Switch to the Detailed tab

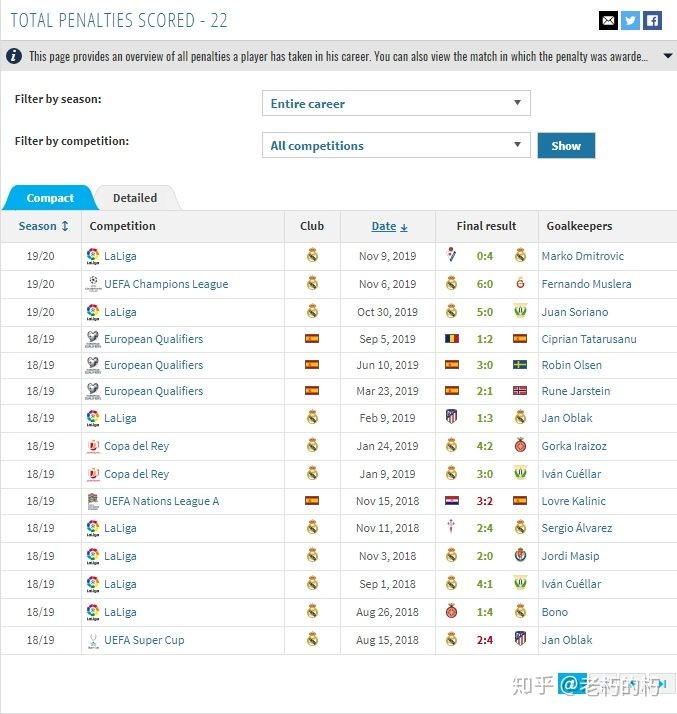point(134,198)
